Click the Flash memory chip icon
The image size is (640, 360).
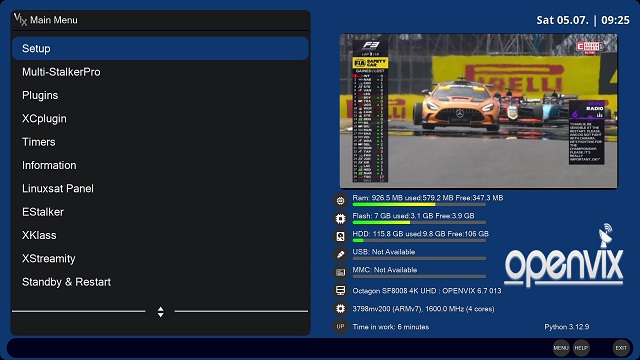coord(340,218)
